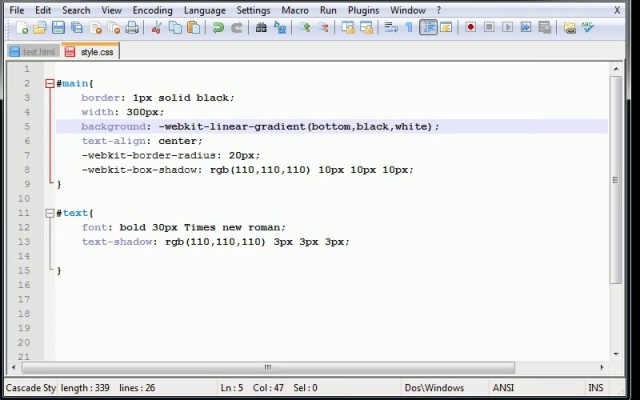Open the Encoding menu
This screenshot has width=640, height=400.
pyautogui.click(x=153, y=10)
